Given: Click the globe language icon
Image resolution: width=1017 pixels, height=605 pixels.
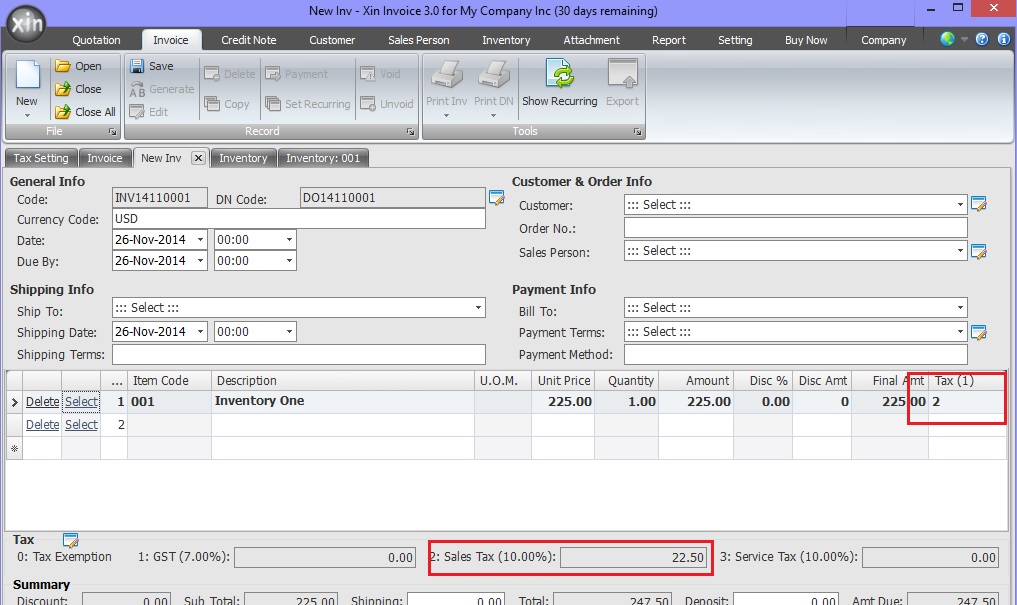Looking at the screenshot, I should pos(948,39).
